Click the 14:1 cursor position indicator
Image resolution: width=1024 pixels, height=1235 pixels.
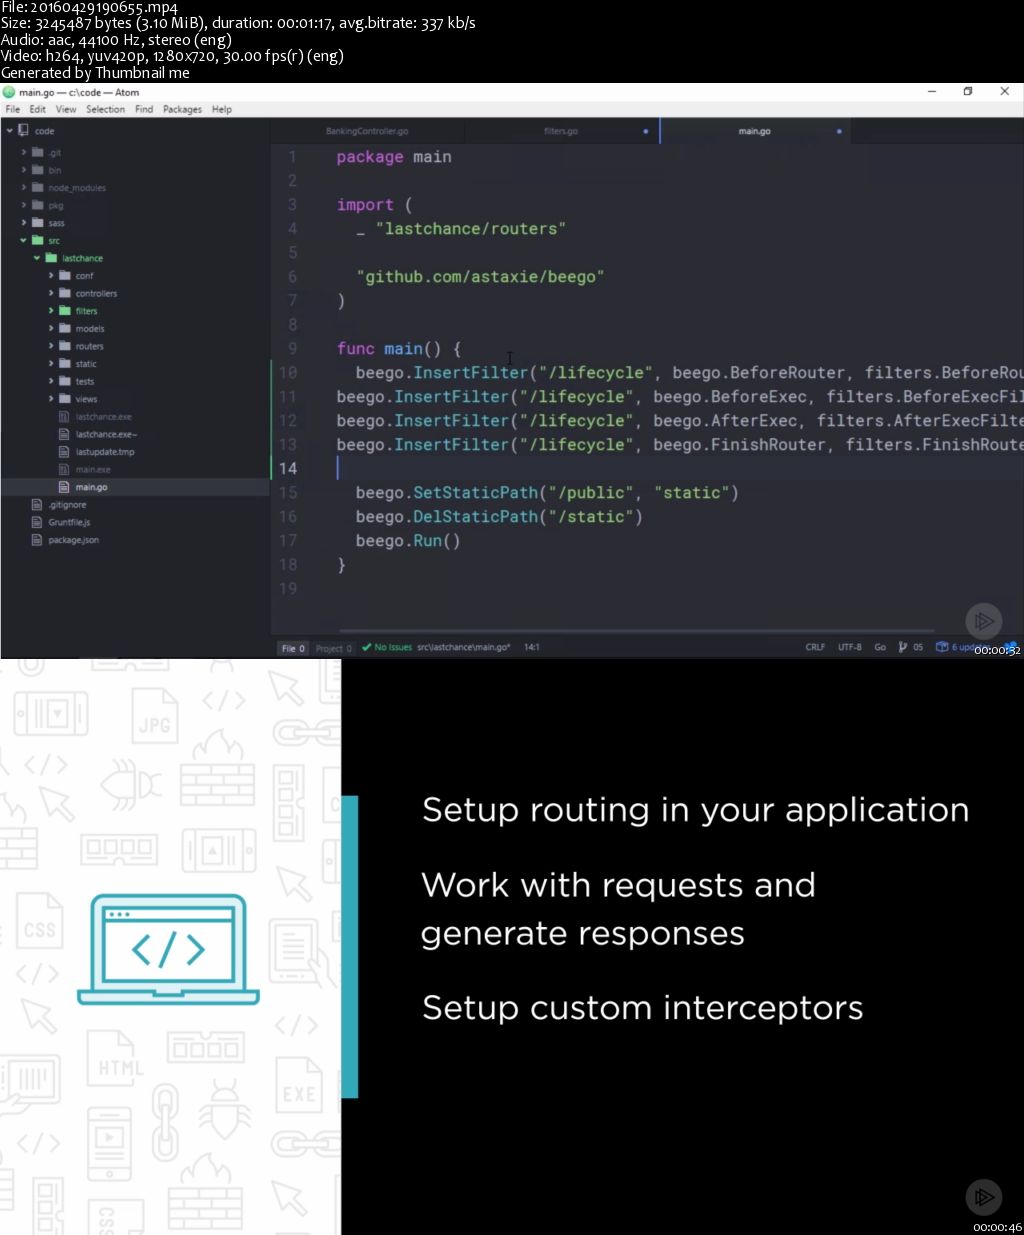[532, 647]
